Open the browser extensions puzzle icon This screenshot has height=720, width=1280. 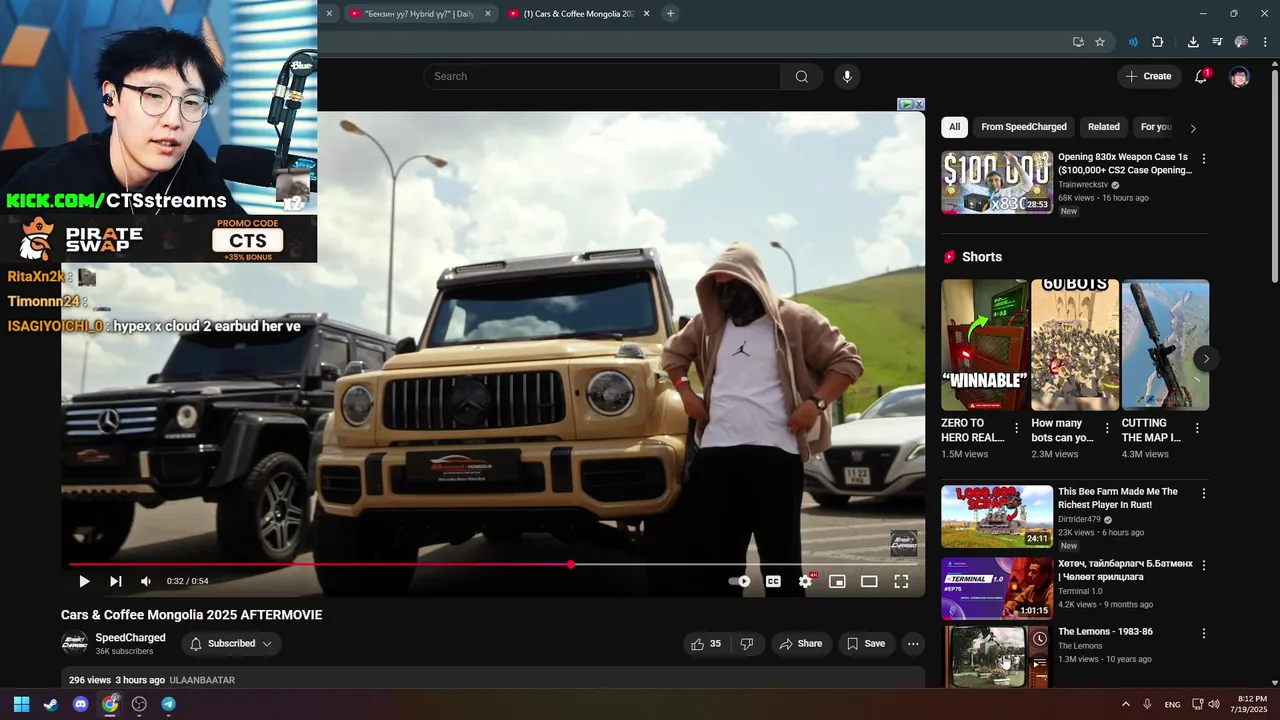(1158, 42)
